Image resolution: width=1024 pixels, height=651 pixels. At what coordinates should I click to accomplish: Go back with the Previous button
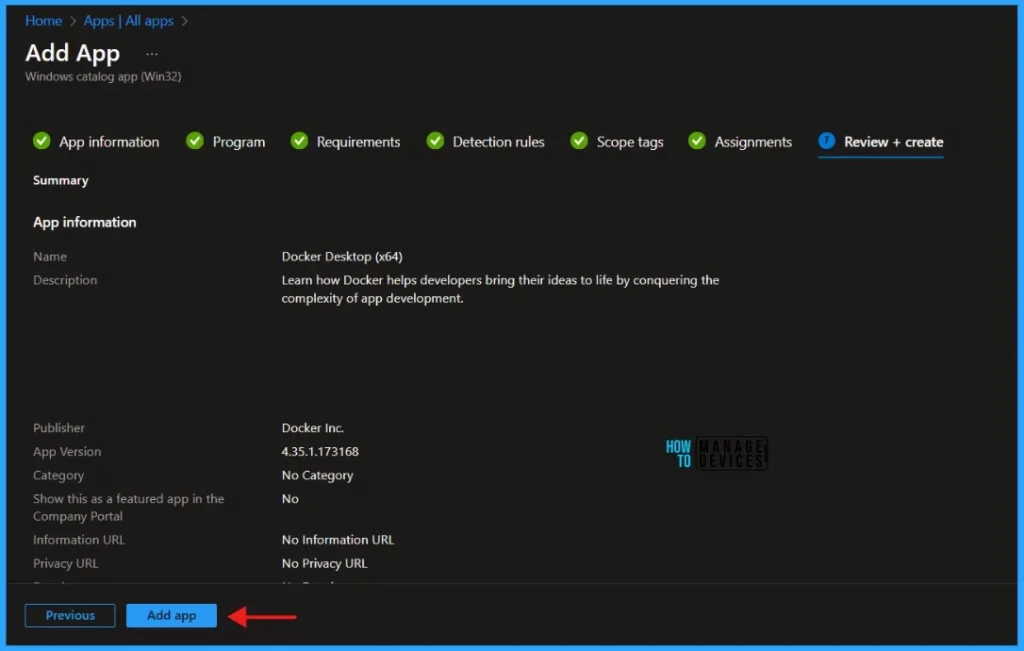70,615
